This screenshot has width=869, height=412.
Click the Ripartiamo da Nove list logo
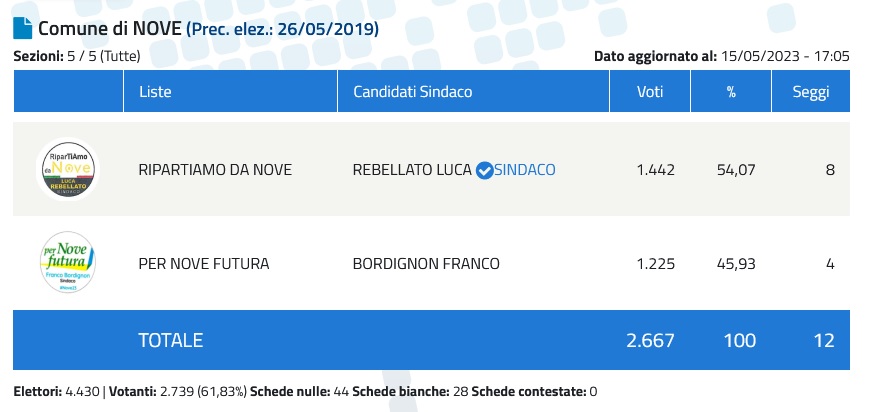pyautogui.click(x=68, y=169)
